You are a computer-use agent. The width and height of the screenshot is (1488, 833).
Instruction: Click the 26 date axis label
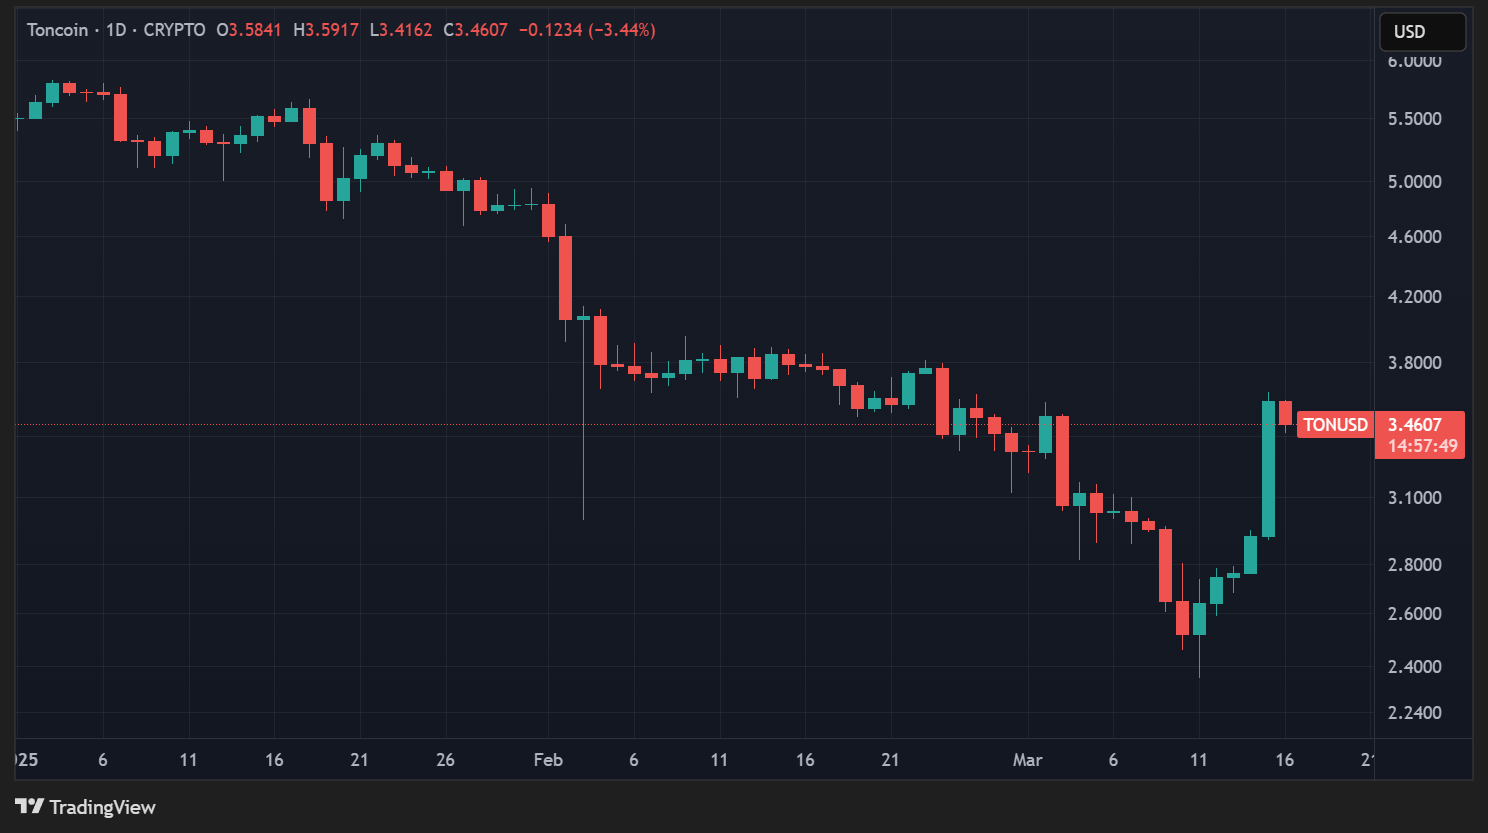(445, 760)
